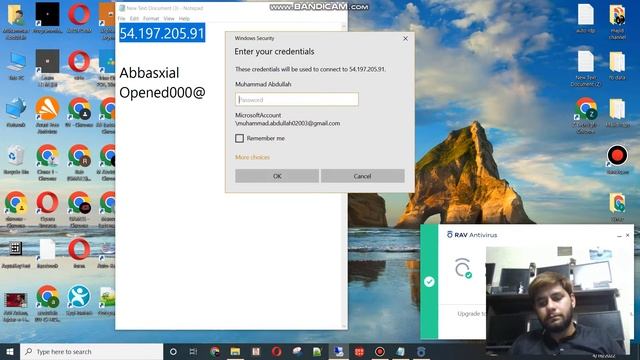
Task: Open RAV Antivirus icon on the taskbar
Action: click(x=421, y=351)
